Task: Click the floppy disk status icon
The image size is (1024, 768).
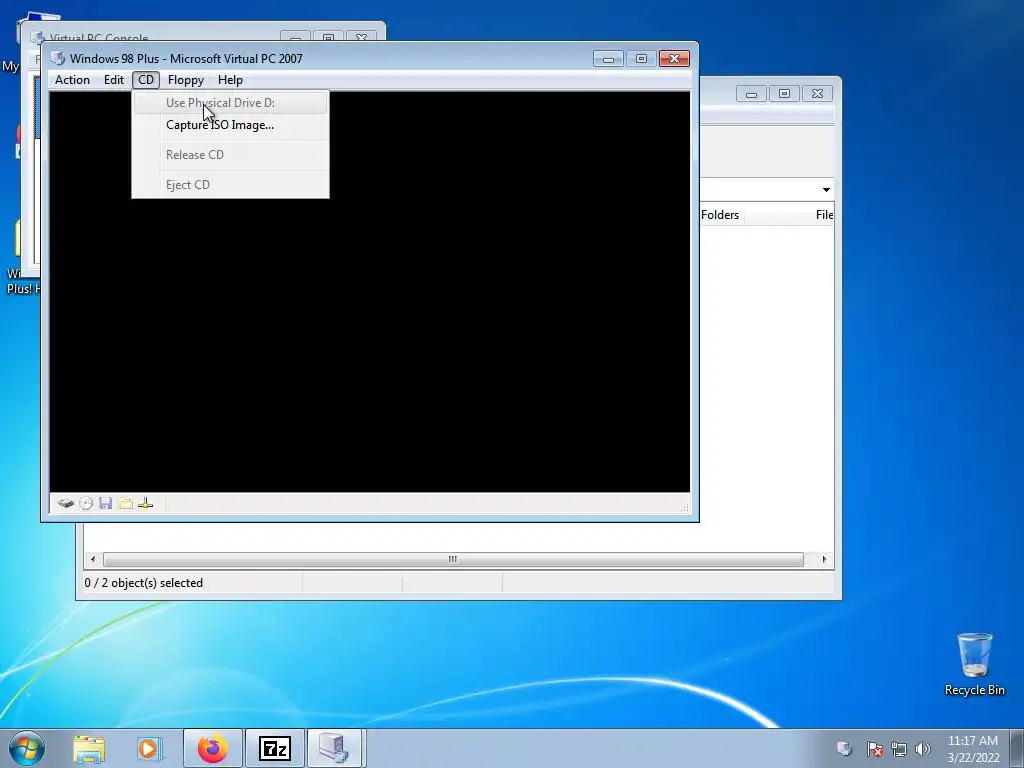Action: [106, 504]
